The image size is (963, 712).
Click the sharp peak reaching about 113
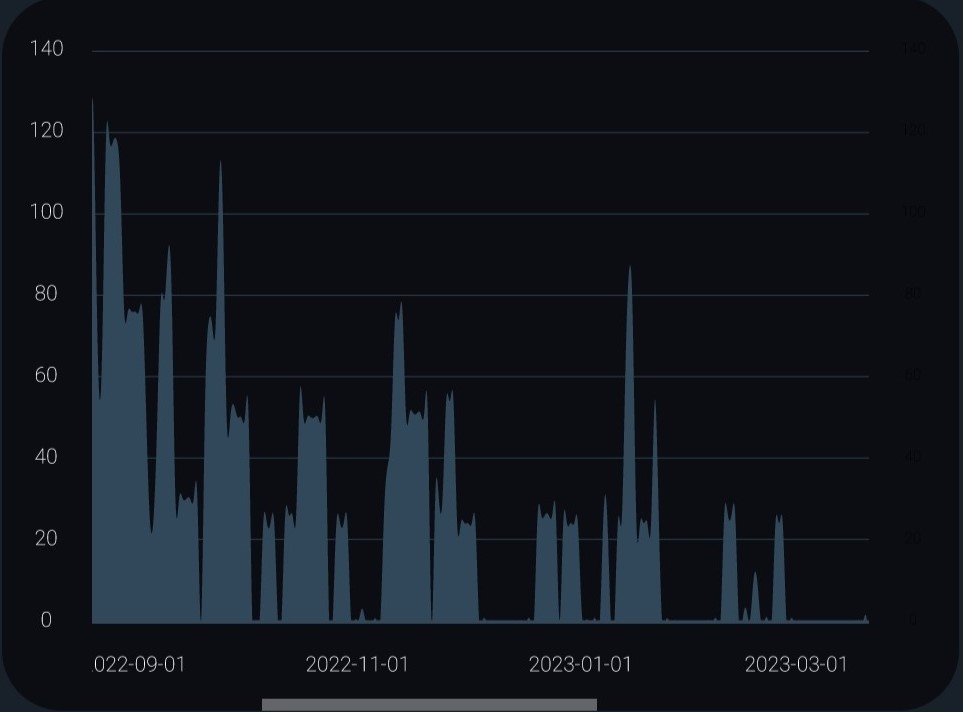tap(220, 166)
